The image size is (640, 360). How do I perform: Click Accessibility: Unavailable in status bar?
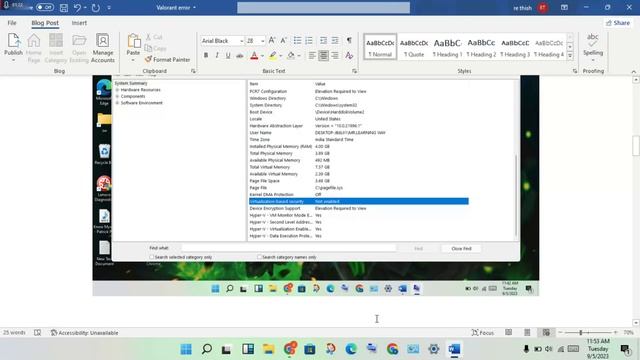point(84,333)
